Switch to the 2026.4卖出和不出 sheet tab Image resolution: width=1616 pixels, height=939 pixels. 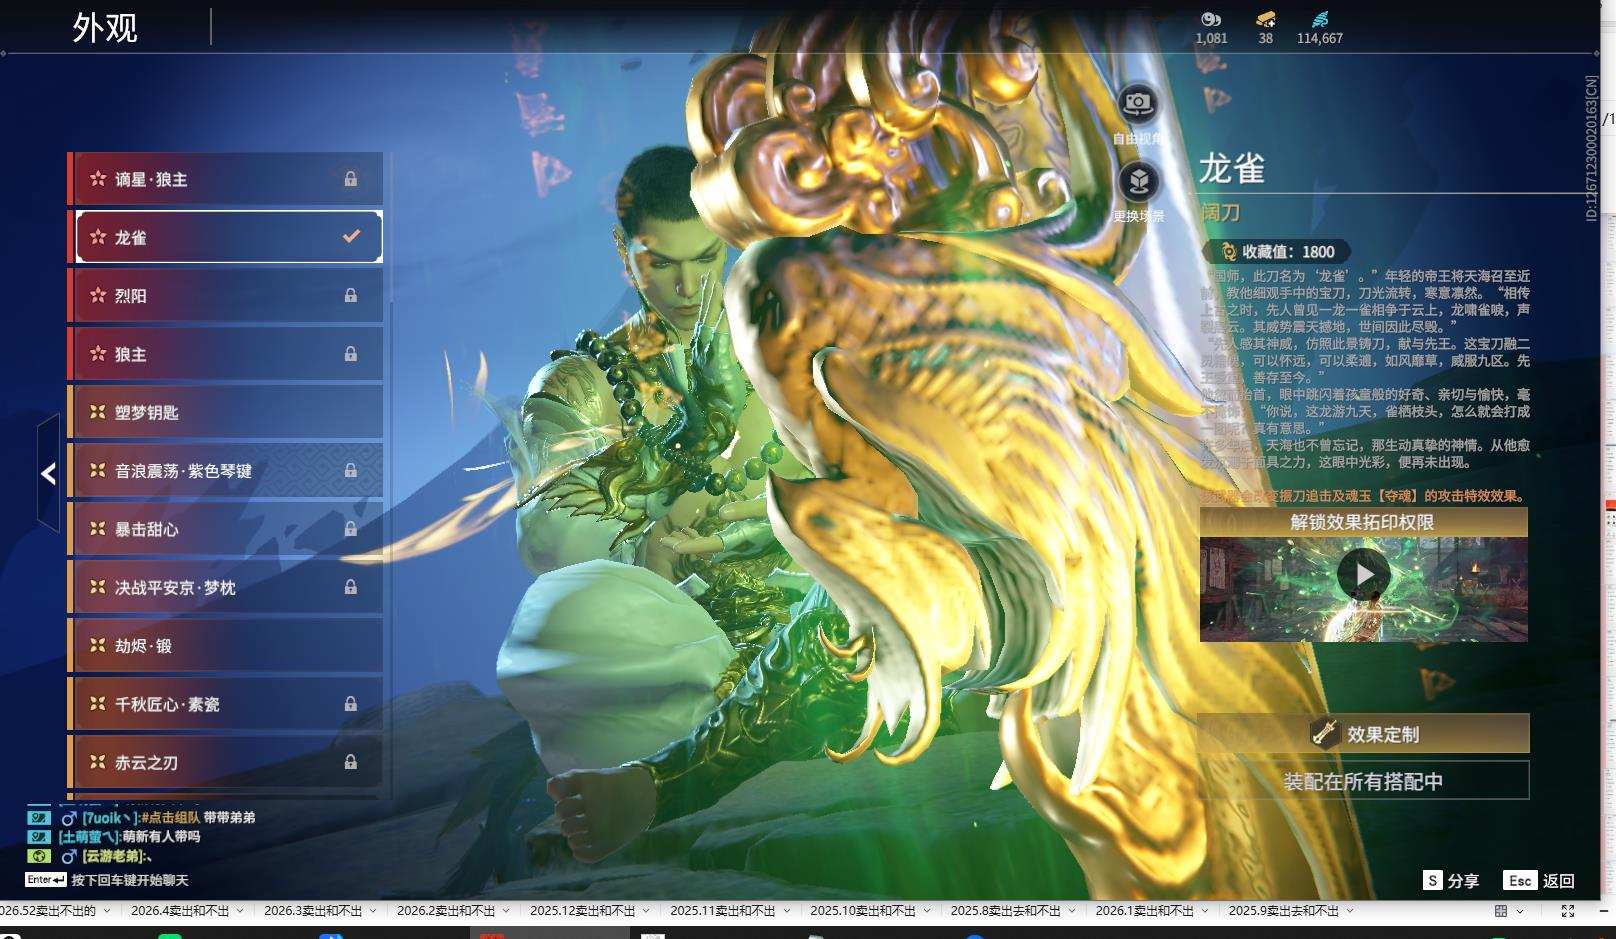(180, 911)
